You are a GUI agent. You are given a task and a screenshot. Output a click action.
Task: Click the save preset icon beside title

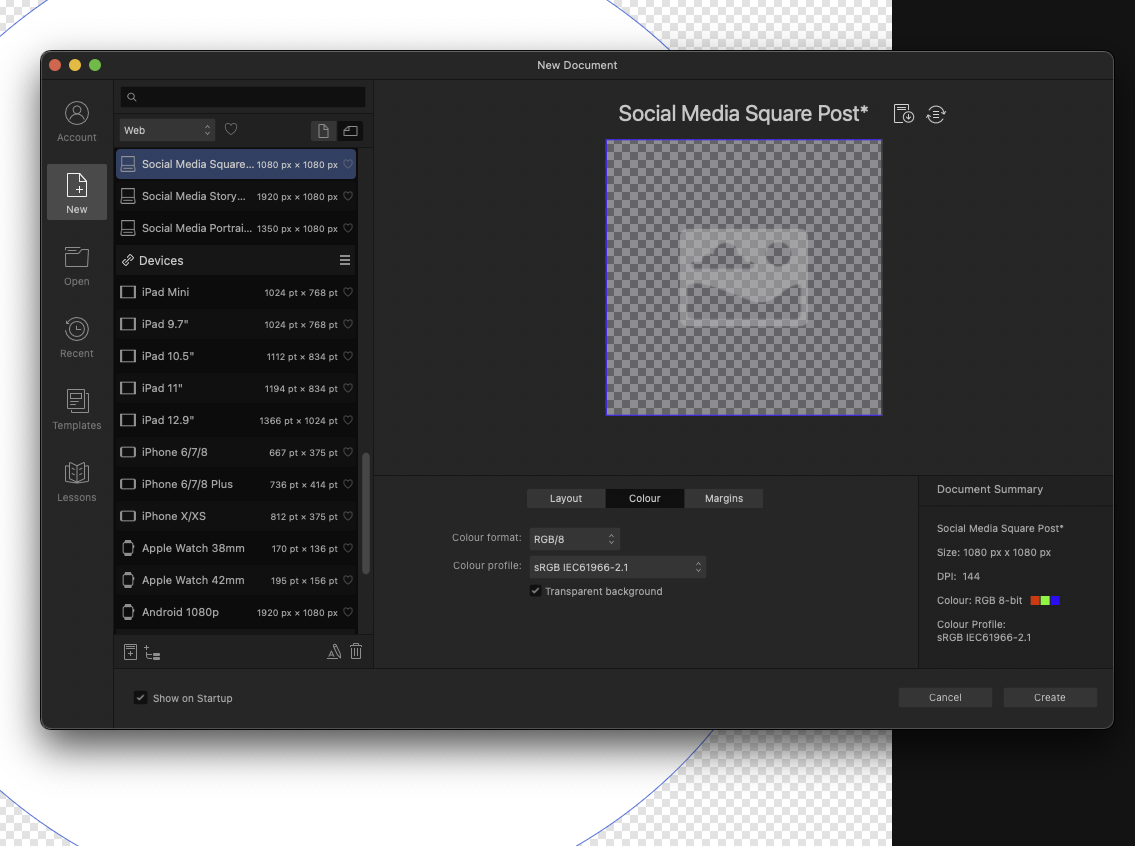click(x=903, y=114)
